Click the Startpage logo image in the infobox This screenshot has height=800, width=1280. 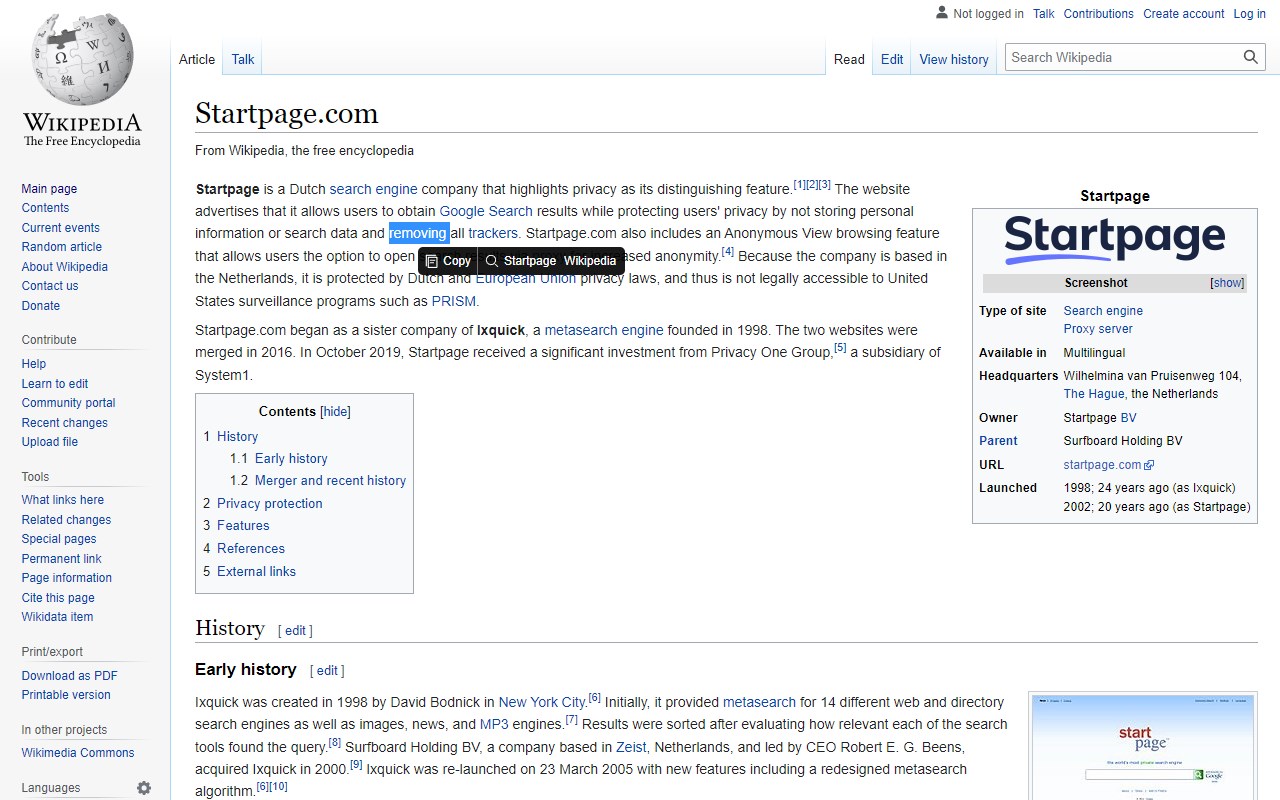coord(1115,240)
